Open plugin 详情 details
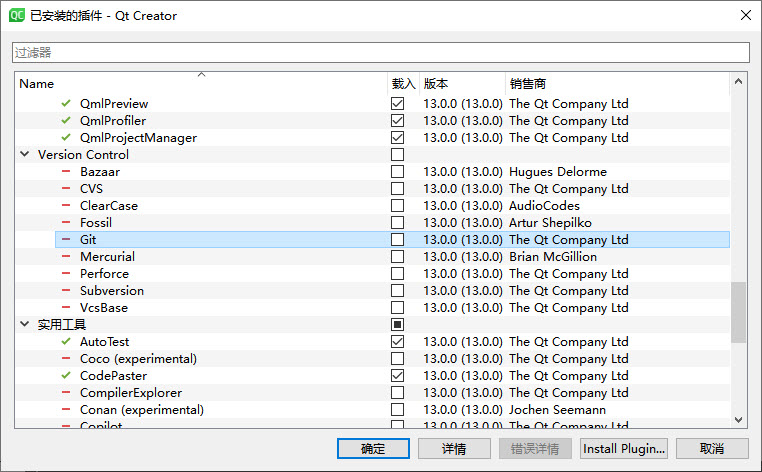This screenshot has width=762, height=472. pos(454,448)
